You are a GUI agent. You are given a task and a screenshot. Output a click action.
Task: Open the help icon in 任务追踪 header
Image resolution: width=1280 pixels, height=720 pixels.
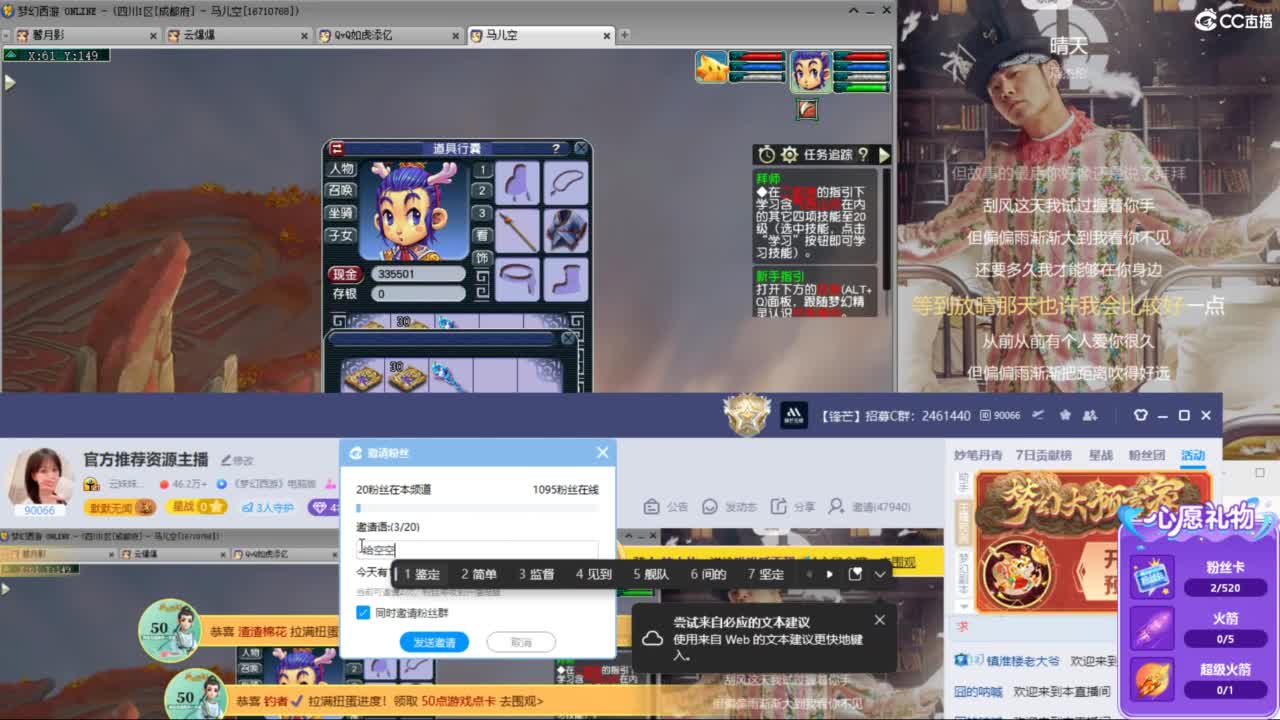pos(863,154)
